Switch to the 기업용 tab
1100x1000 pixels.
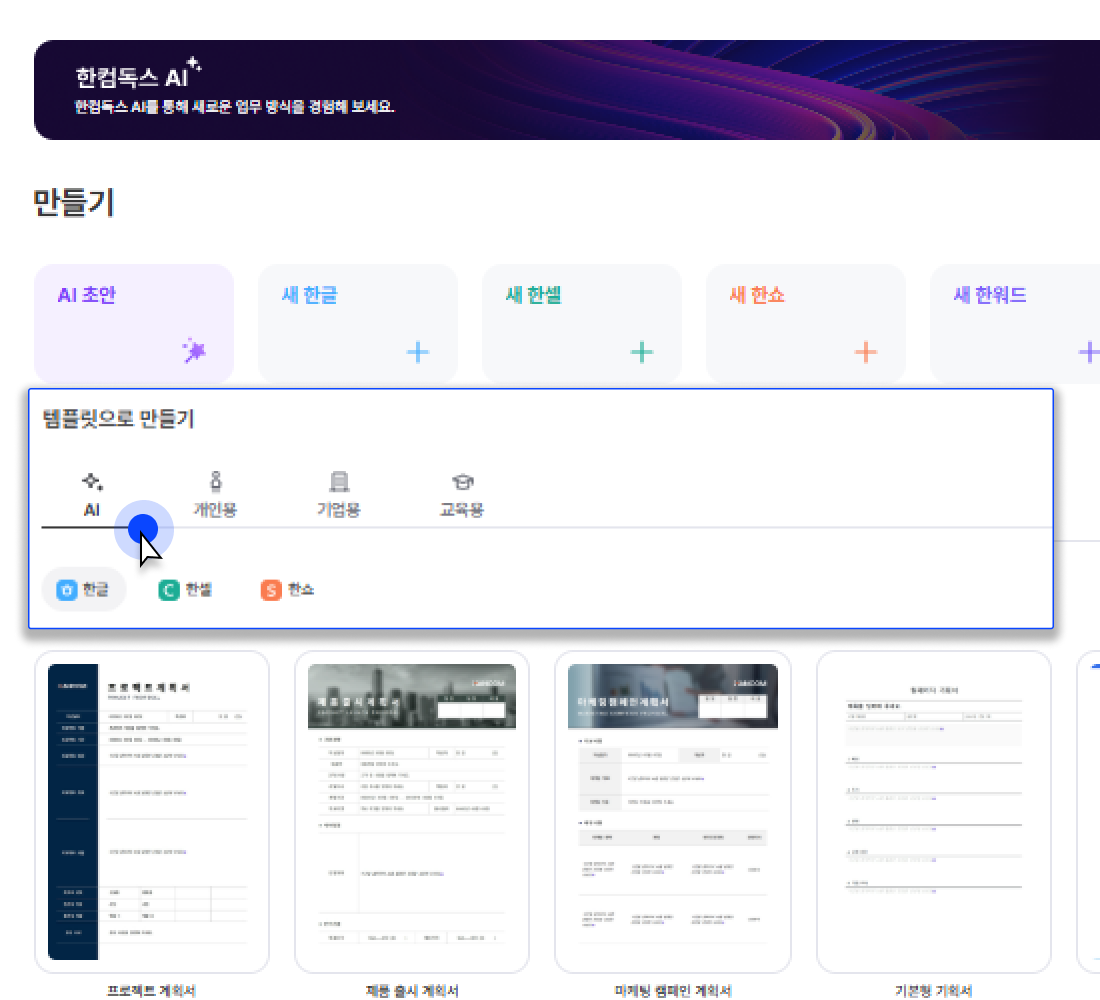point(339,495)
